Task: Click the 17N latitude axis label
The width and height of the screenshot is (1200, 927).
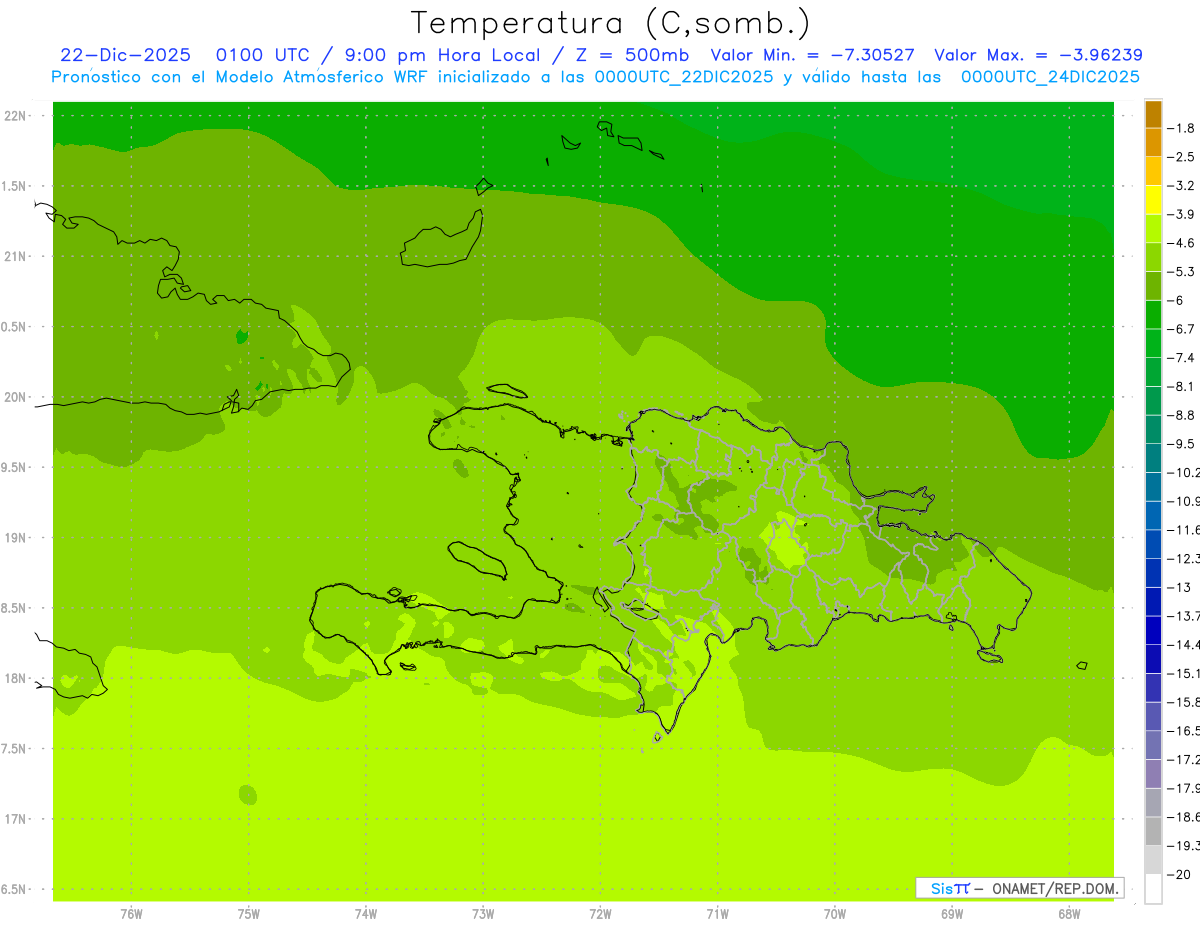Action: [x=16, y=819]
